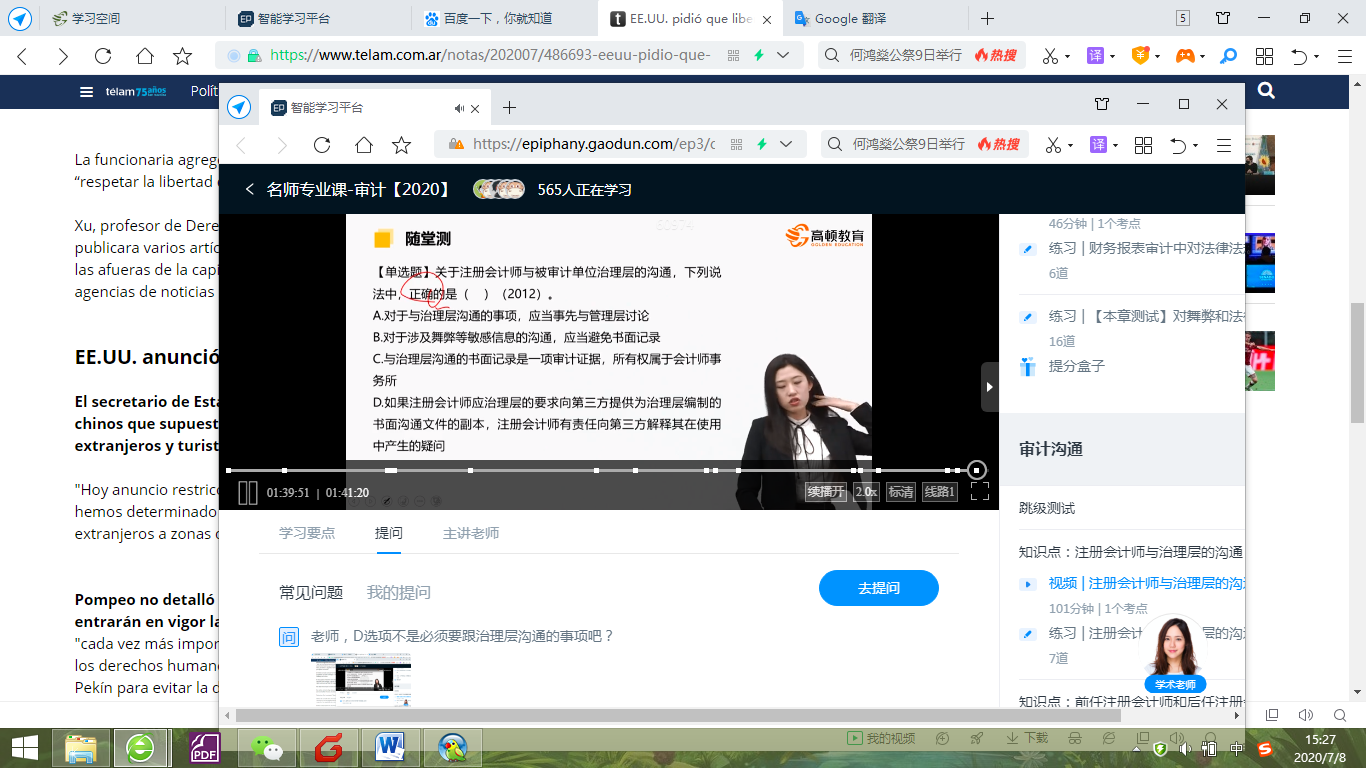Switch to the 我的提问 tab
This screenshot has height=768, width=1366.
coord(398,592)
